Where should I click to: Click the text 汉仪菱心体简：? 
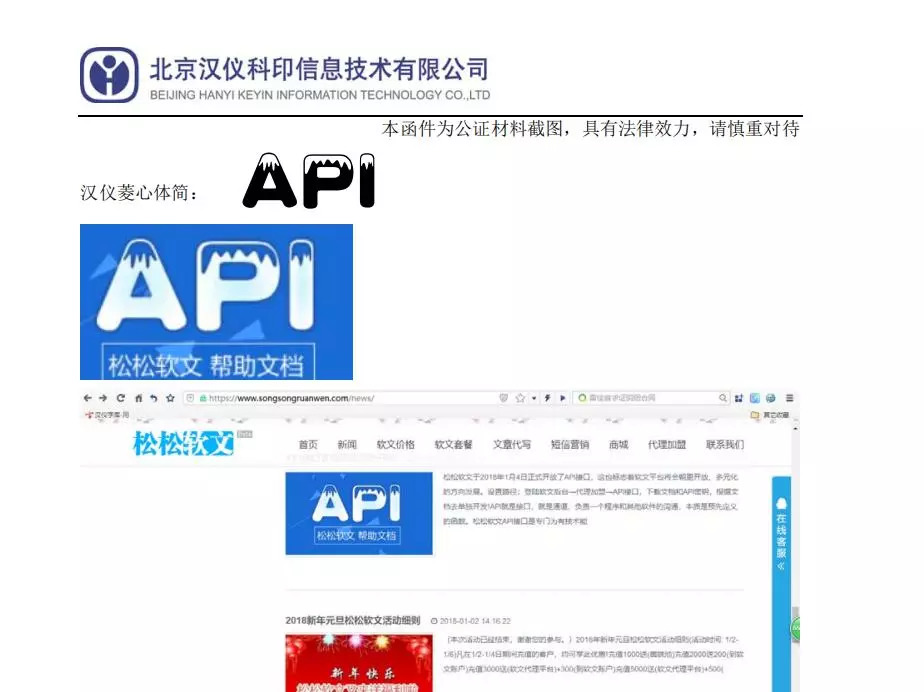coord(139,193)
